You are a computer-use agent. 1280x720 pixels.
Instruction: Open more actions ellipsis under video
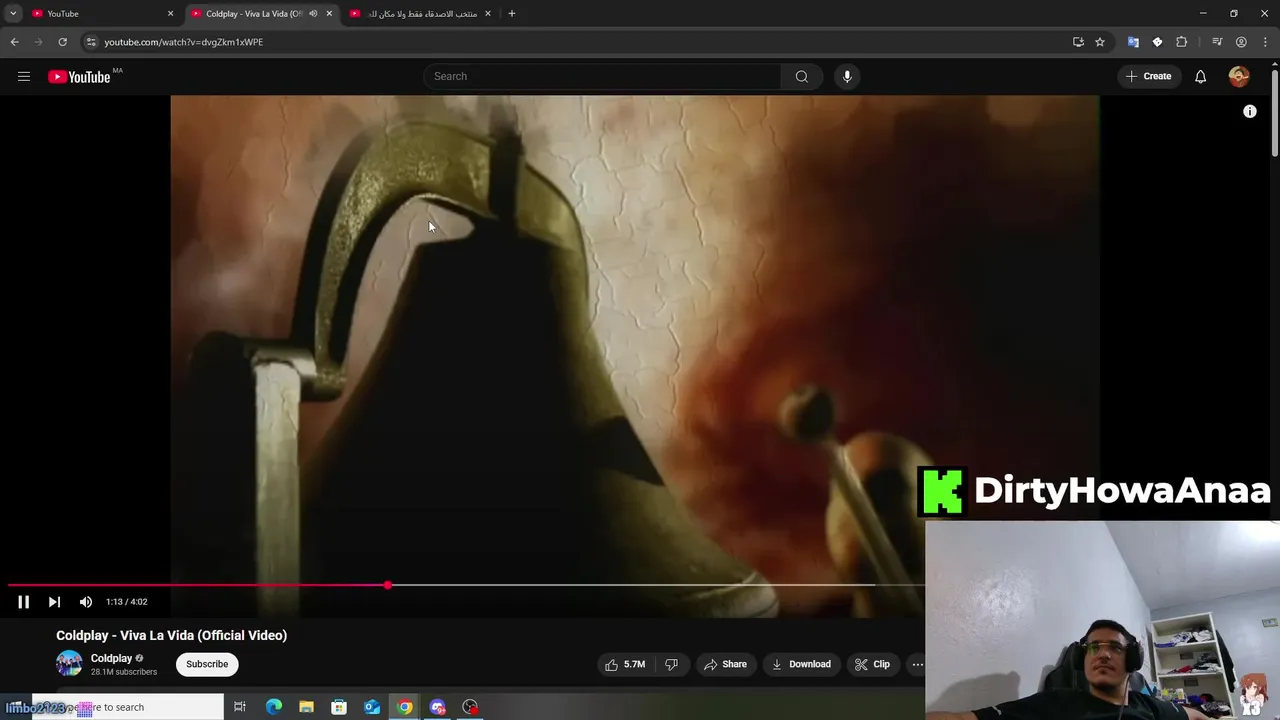917,664
